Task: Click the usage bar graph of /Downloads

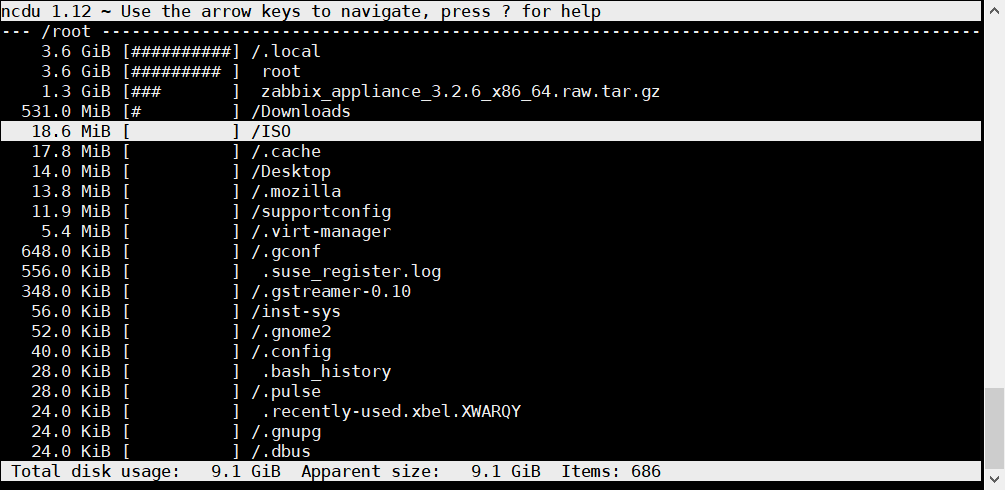Action: click(x=181, y=111)
